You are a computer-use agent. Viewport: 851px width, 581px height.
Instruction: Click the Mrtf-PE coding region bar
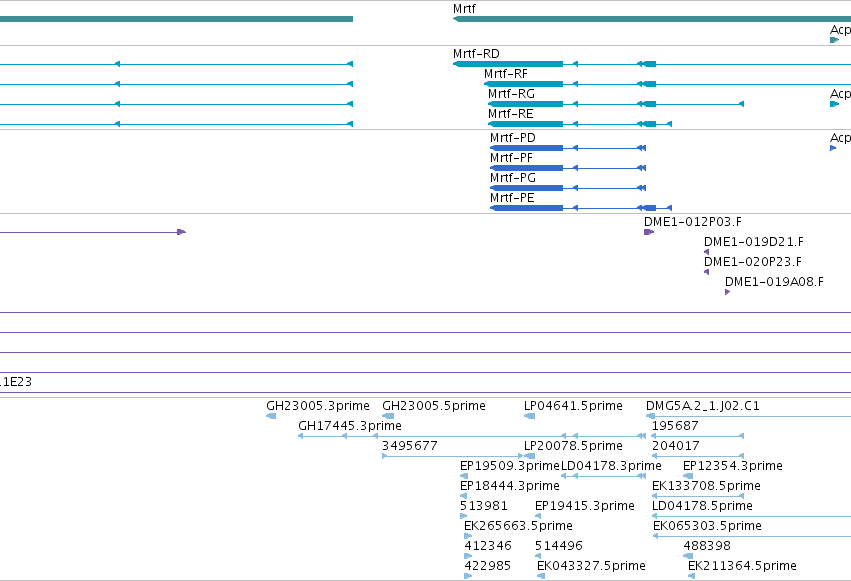(526, 208)
